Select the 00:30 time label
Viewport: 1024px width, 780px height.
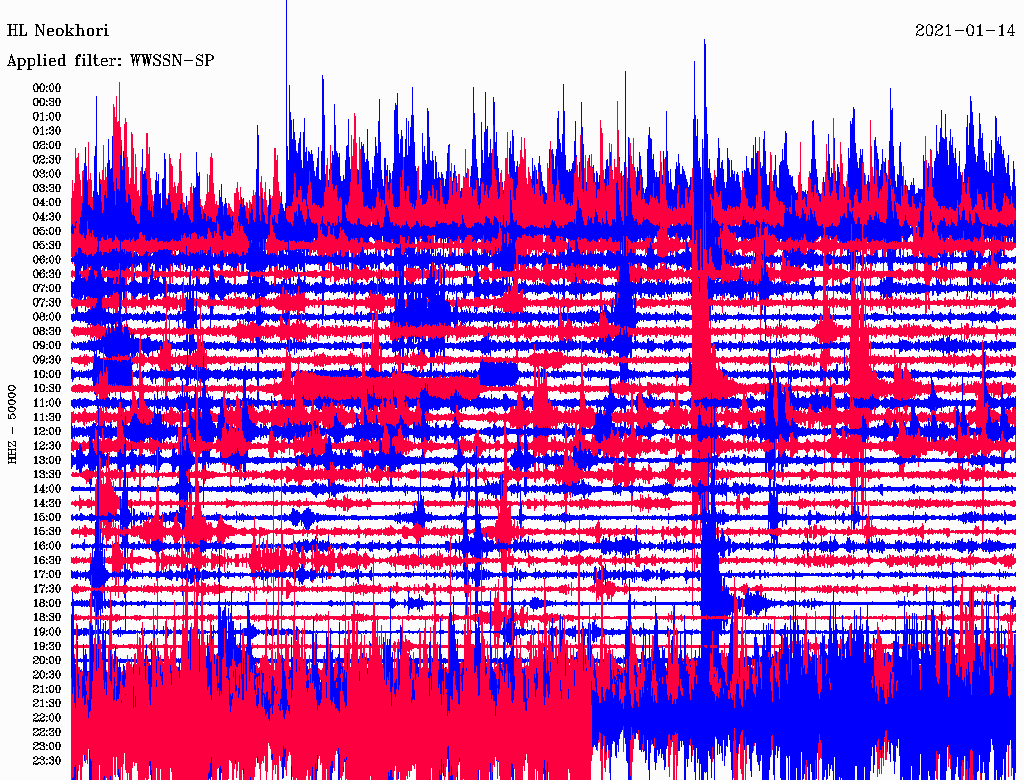(x=46, y=102)
